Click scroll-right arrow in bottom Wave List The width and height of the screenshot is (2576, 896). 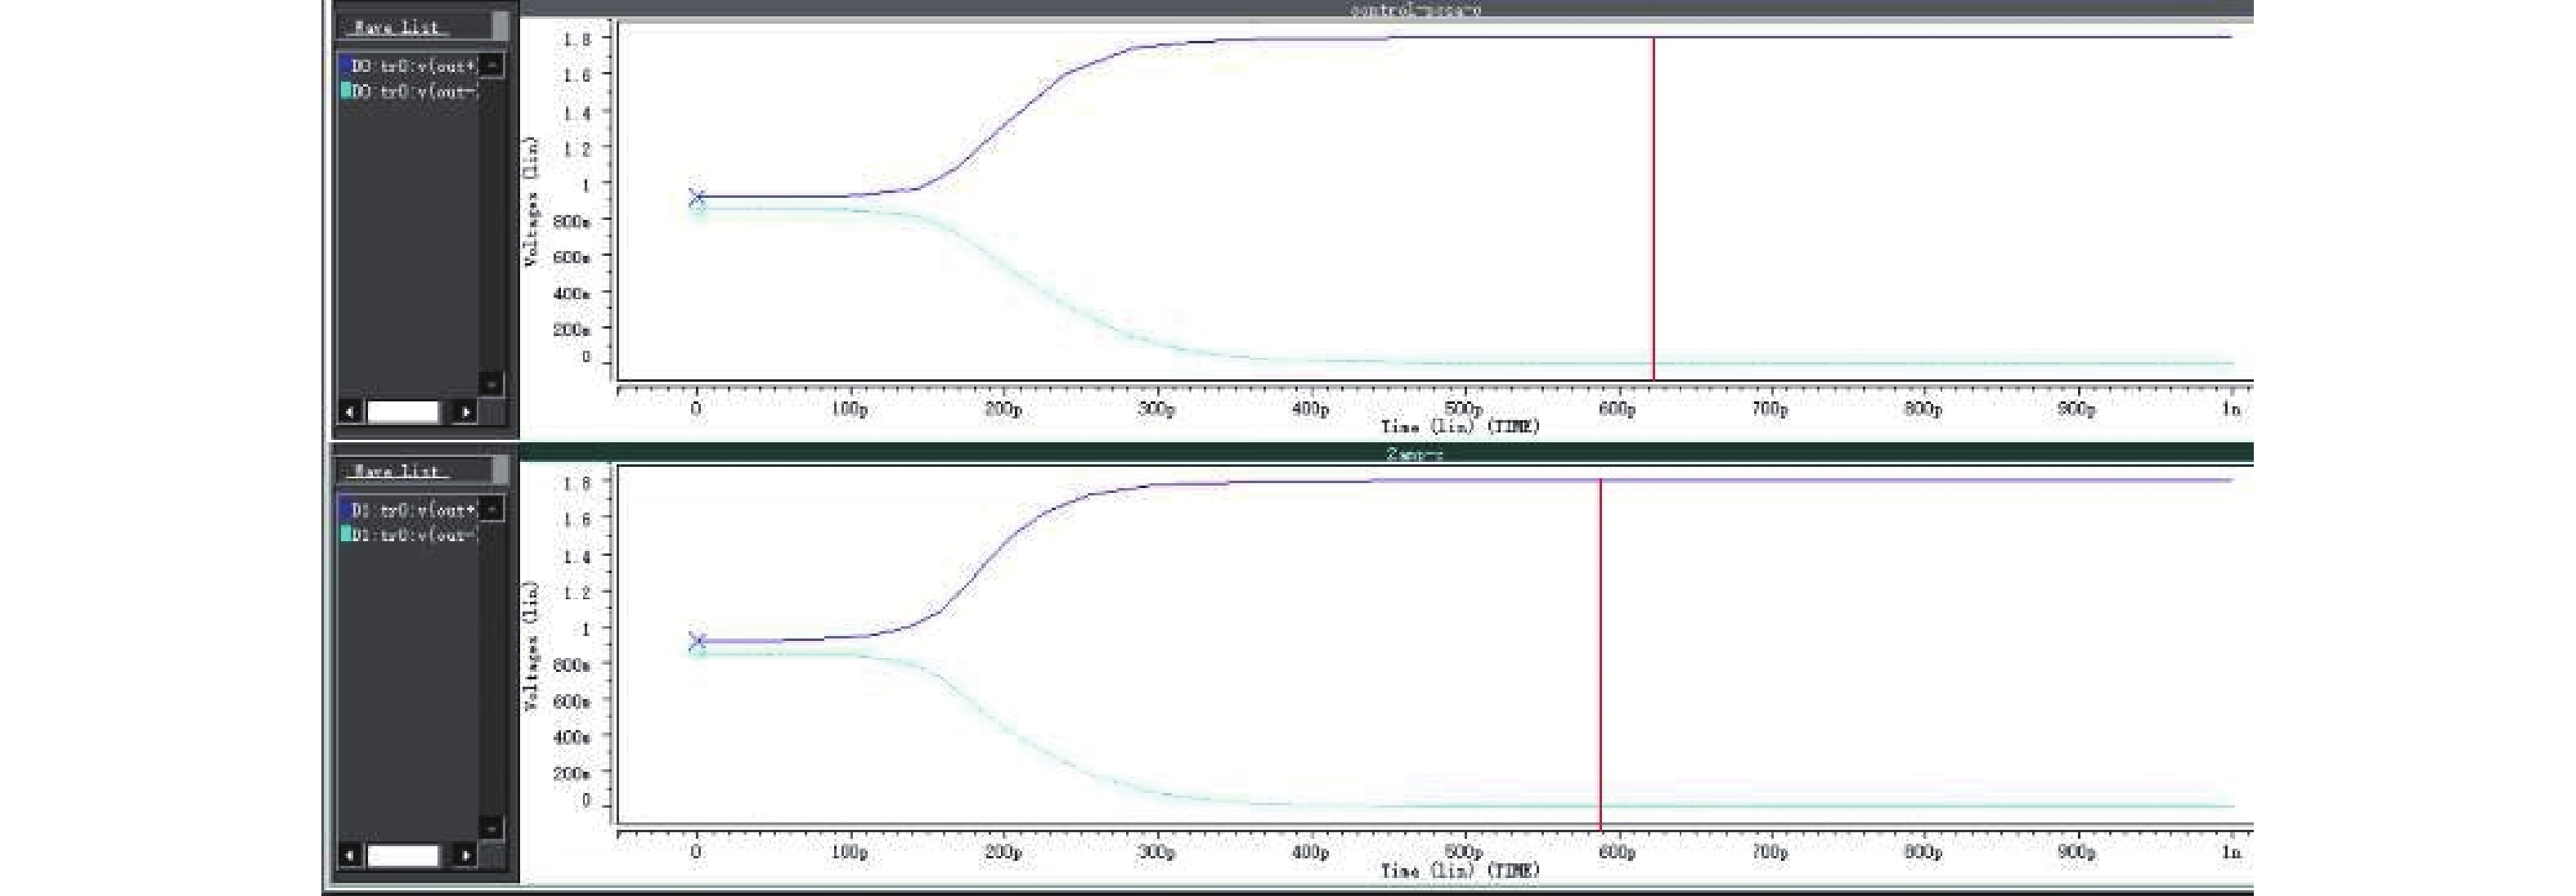click(x=465, y=855)
